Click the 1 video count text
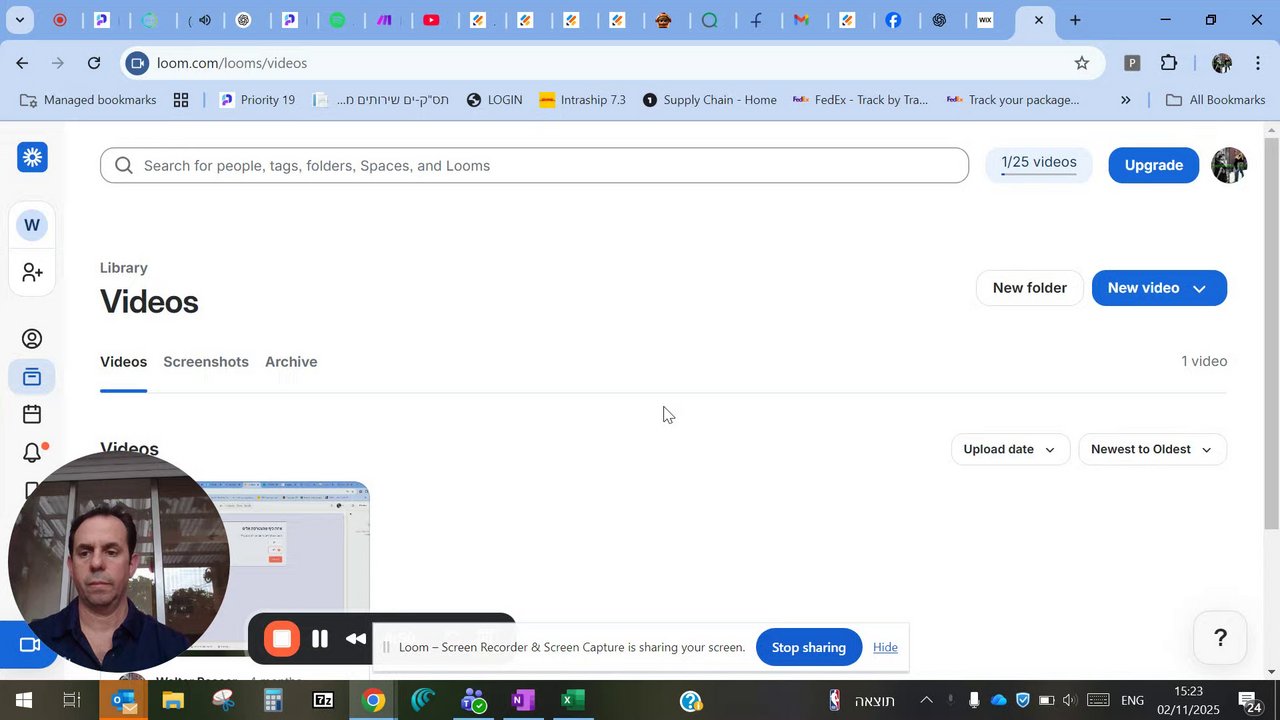Viewport: 1280px width, 720px height. (1204, 361)
